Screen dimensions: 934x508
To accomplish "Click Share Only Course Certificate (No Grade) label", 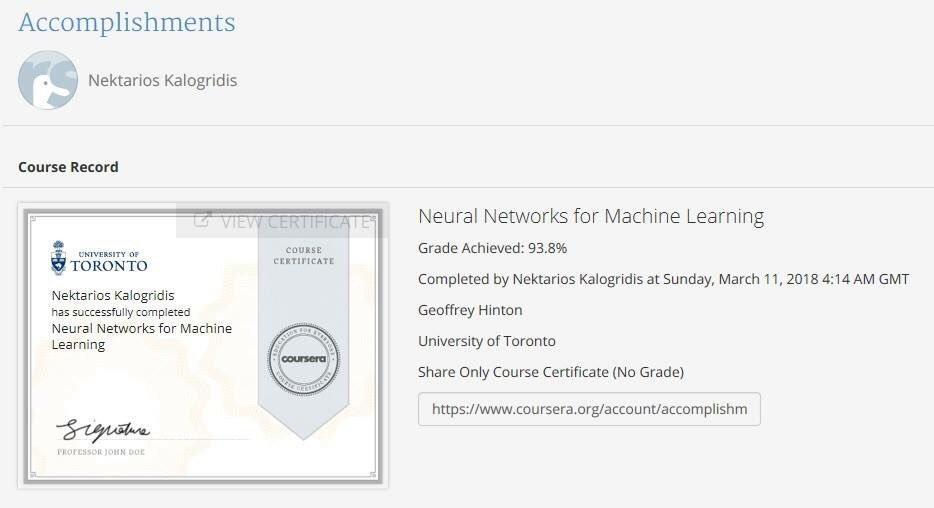I will tap(551, 372).
